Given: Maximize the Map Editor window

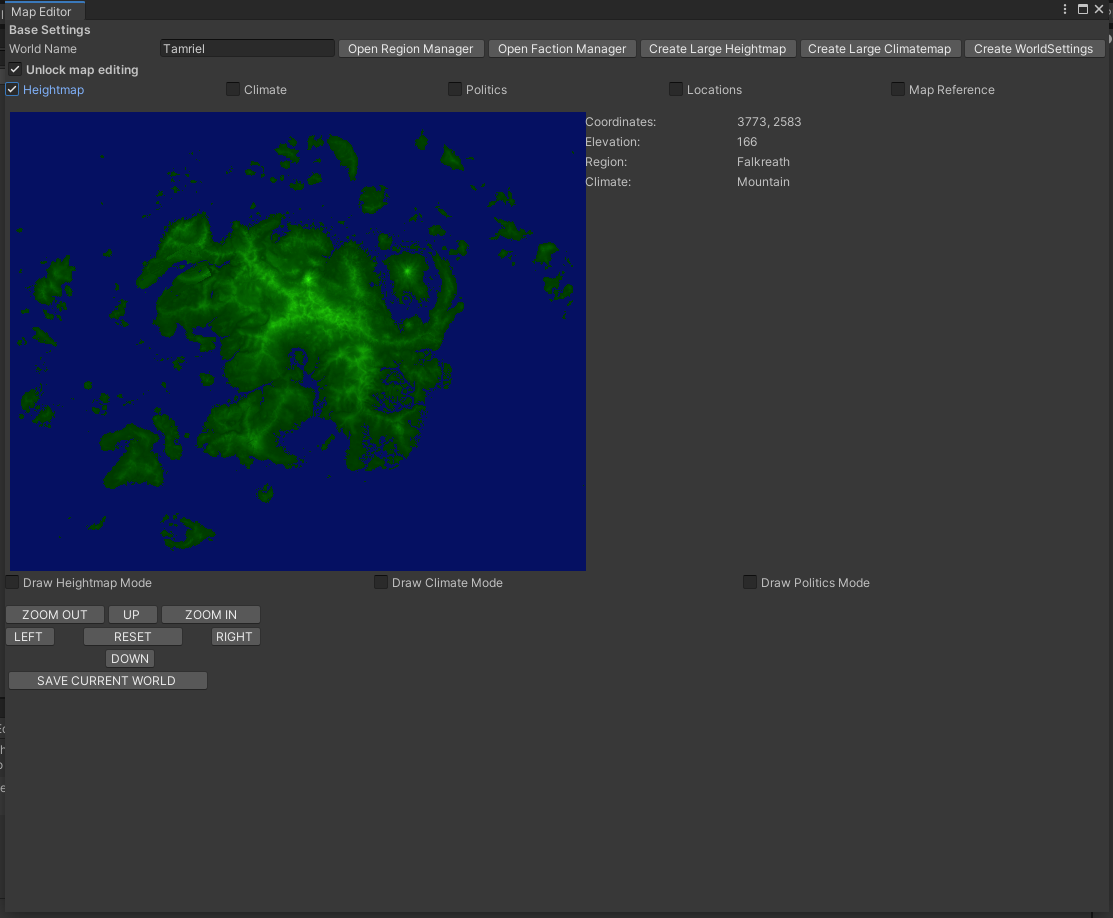Looking at the screenshot, I should click(x=1083, y=9).
